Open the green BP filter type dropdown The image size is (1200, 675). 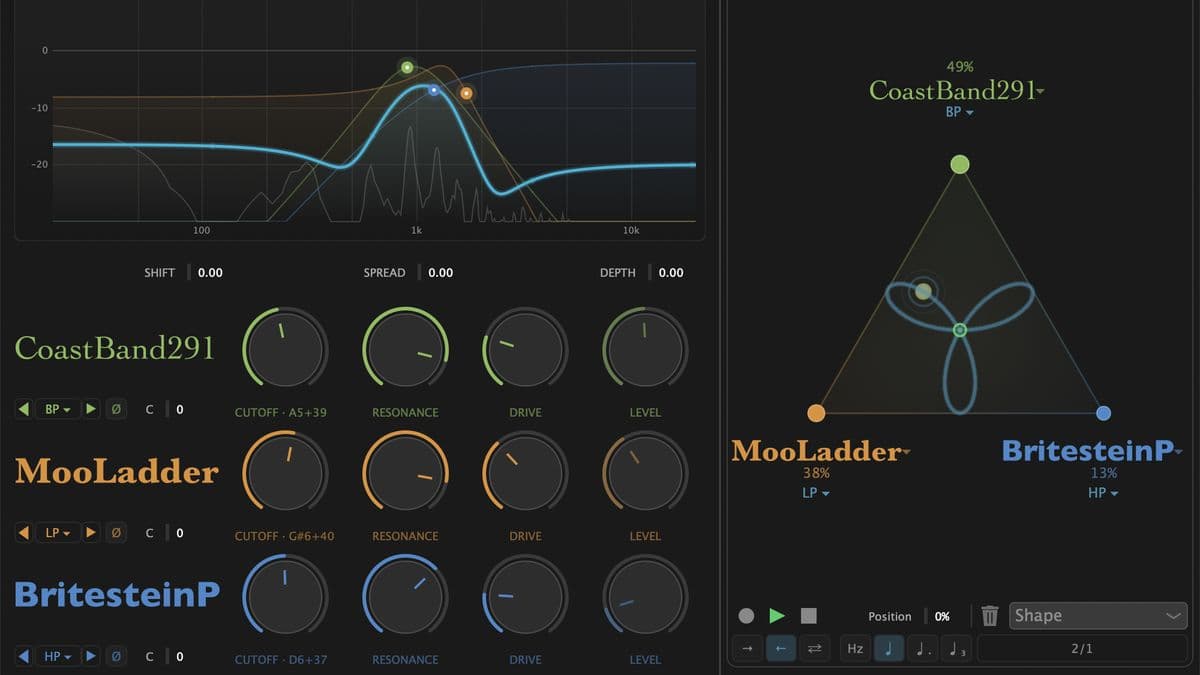pyautogui.click(x=58, y=409)
